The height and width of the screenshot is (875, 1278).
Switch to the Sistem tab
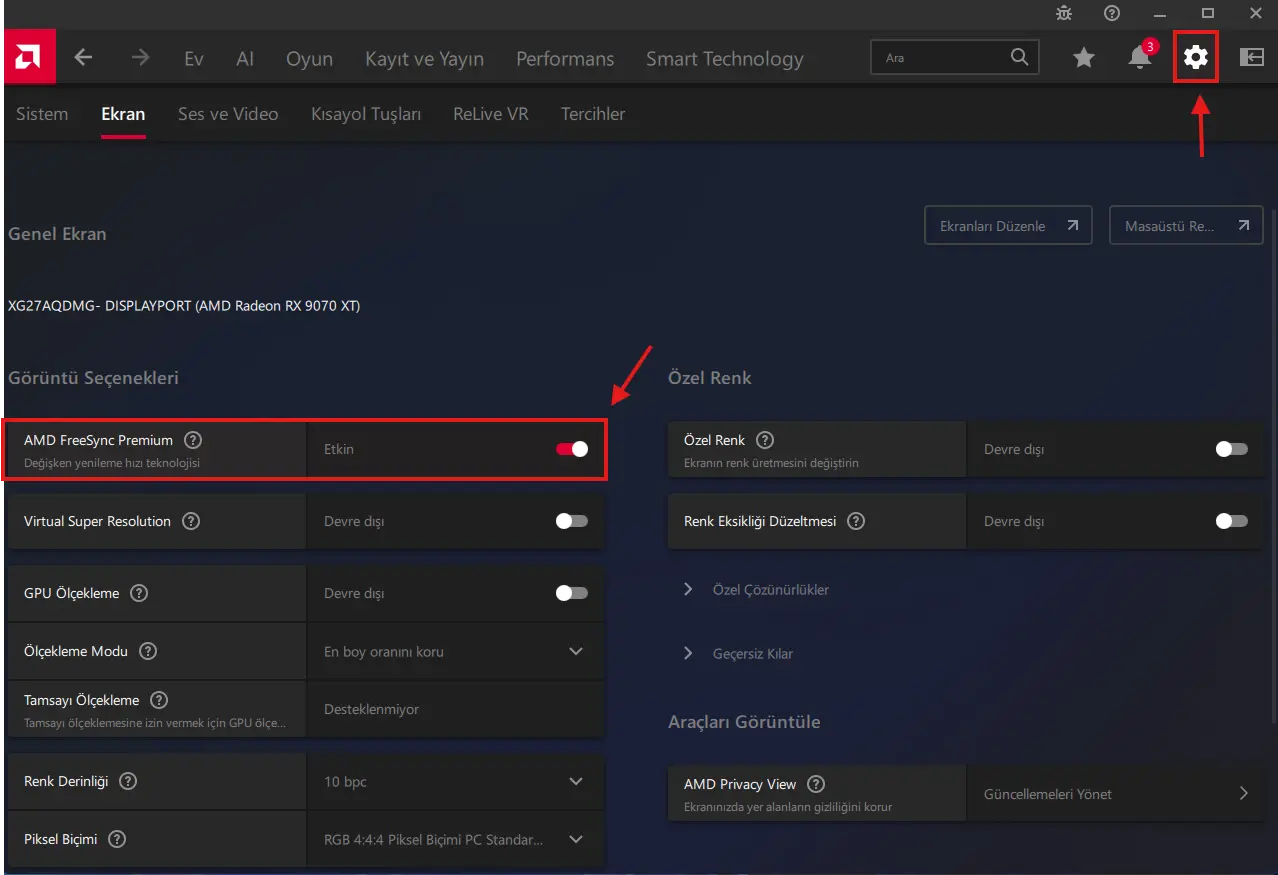pos(42,114)
